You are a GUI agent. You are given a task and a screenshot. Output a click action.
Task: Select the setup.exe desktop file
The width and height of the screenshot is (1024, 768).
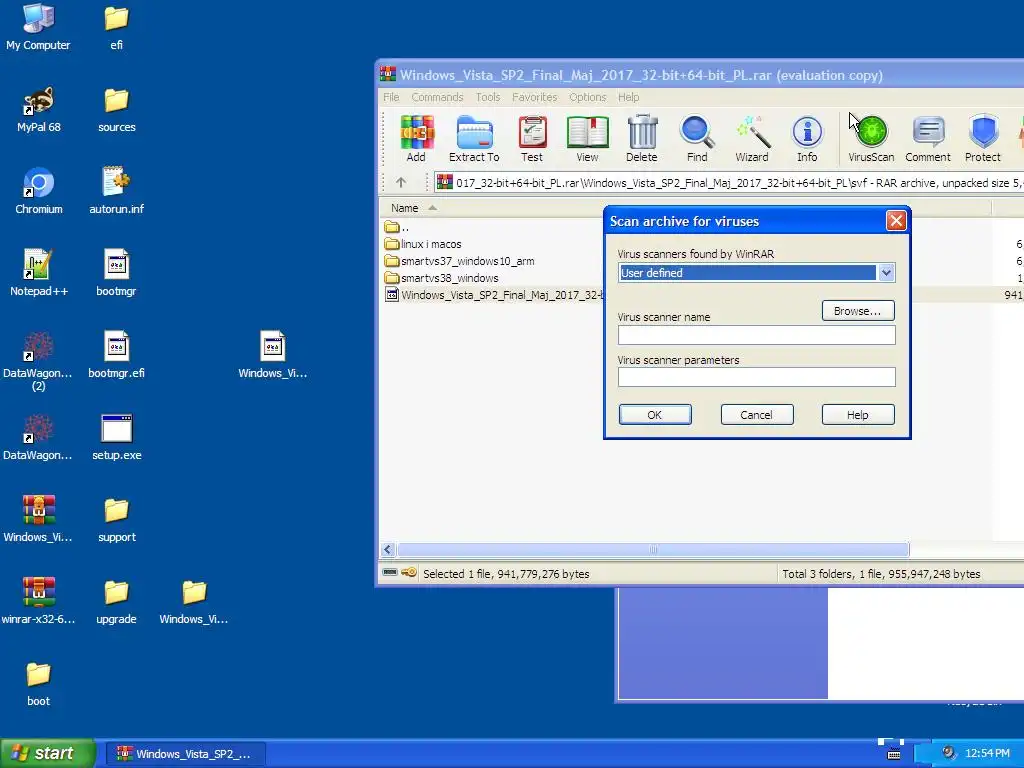coord(116,438)
